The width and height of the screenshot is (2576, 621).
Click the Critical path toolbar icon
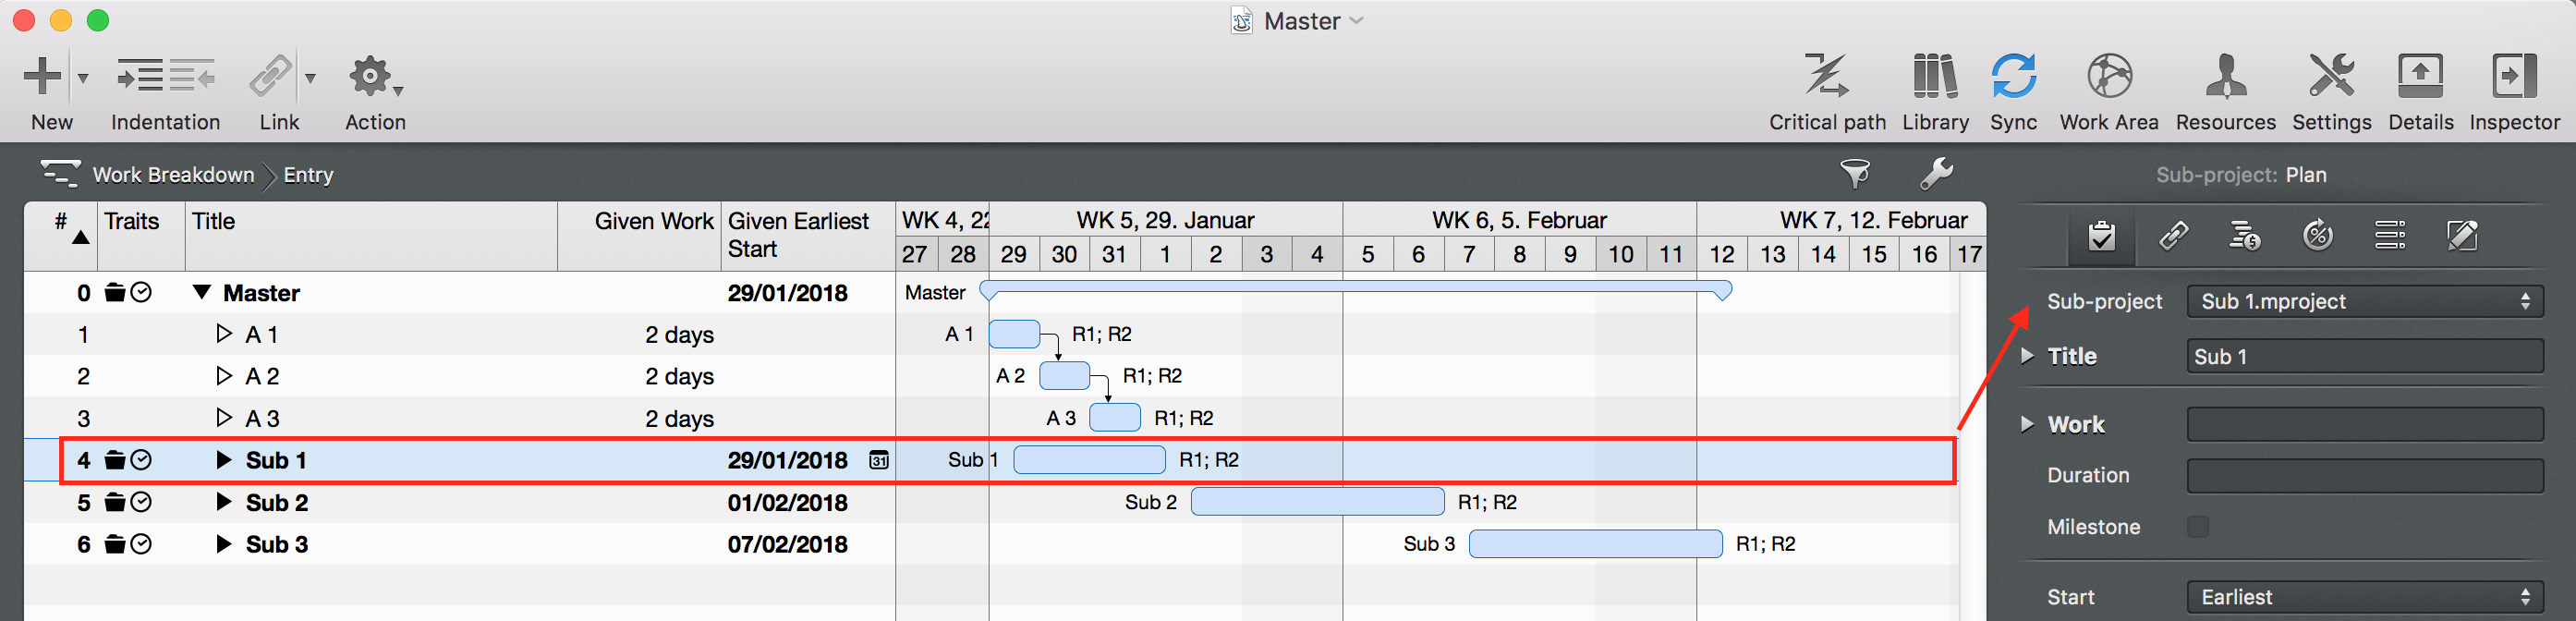tap(1826, 78)
